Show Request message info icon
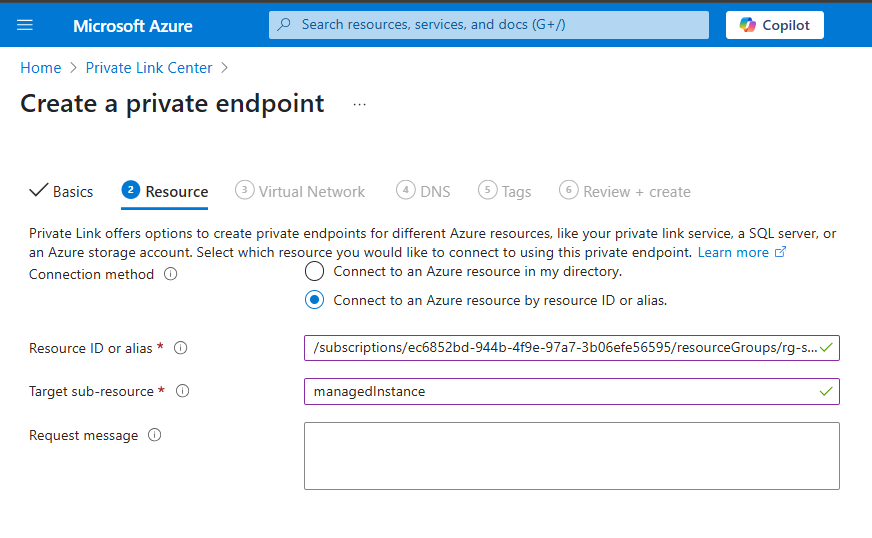Viewport: 872px width, 538px height. (x=155, y=435)
